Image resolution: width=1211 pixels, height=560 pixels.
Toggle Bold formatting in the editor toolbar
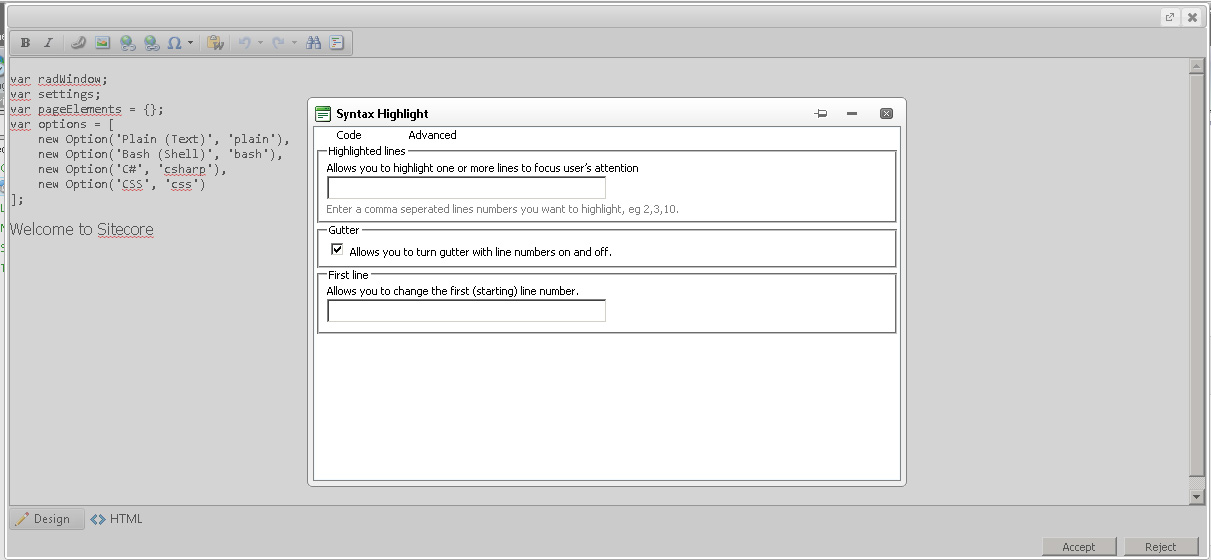pos(25,43)
